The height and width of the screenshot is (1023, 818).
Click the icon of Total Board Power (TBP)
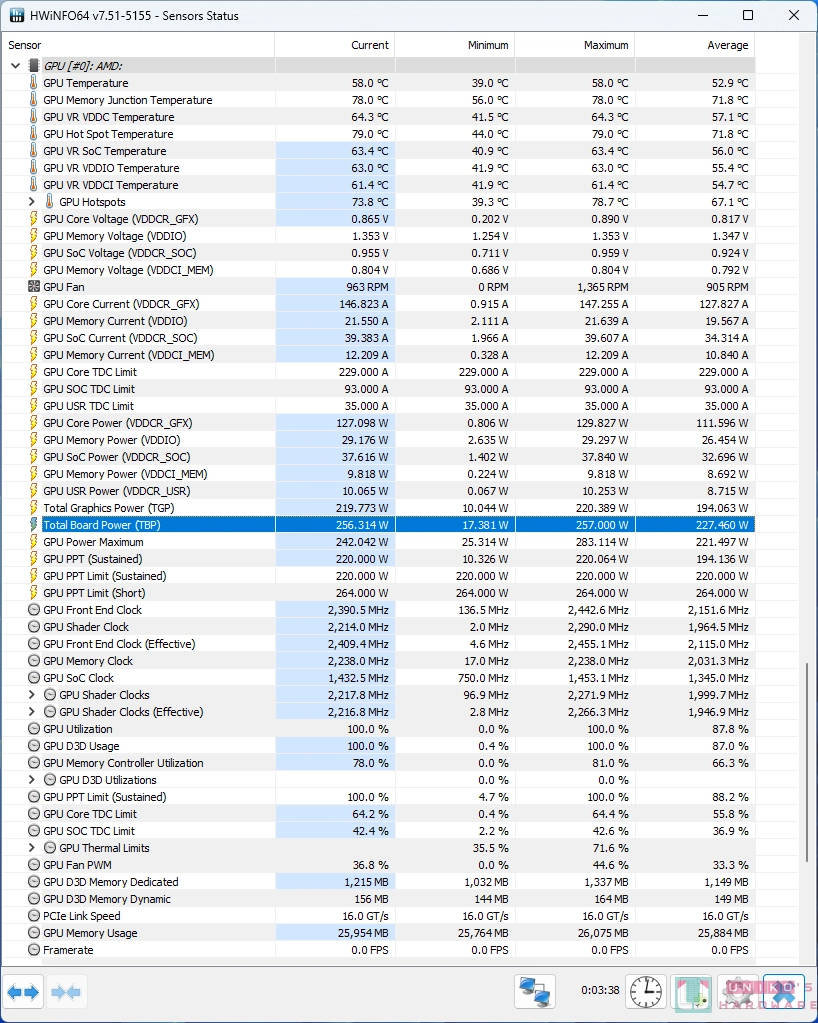[34, 525]
